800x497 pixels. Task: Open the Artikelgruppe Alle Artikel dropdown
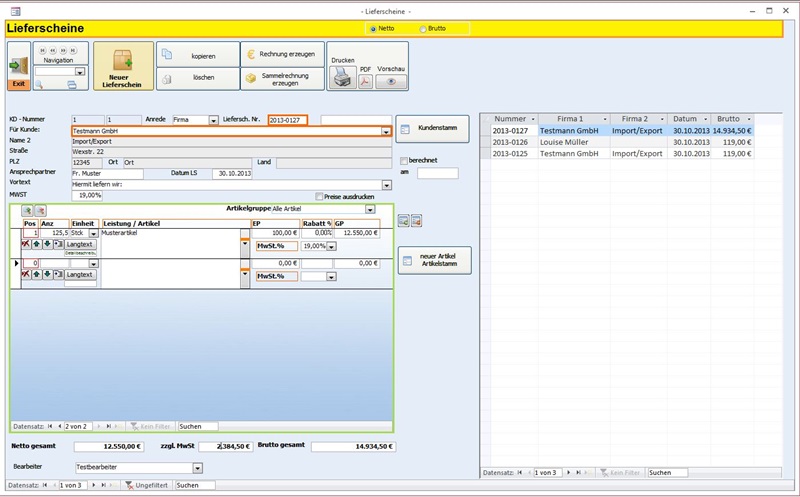[370, 209]
